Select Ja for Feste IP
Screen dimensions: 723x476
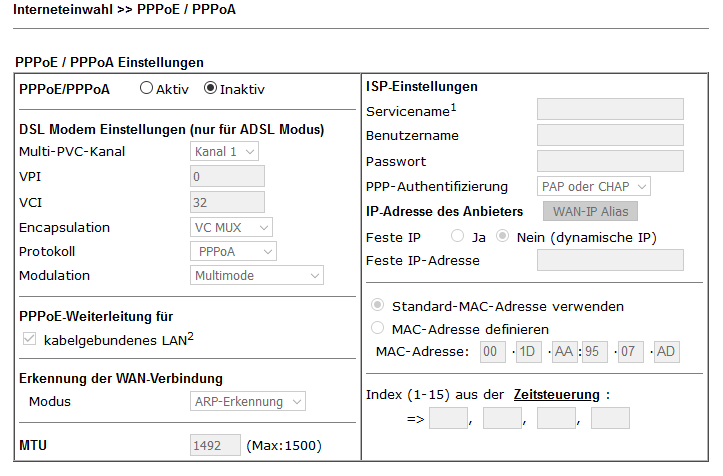tap(458, 237)
